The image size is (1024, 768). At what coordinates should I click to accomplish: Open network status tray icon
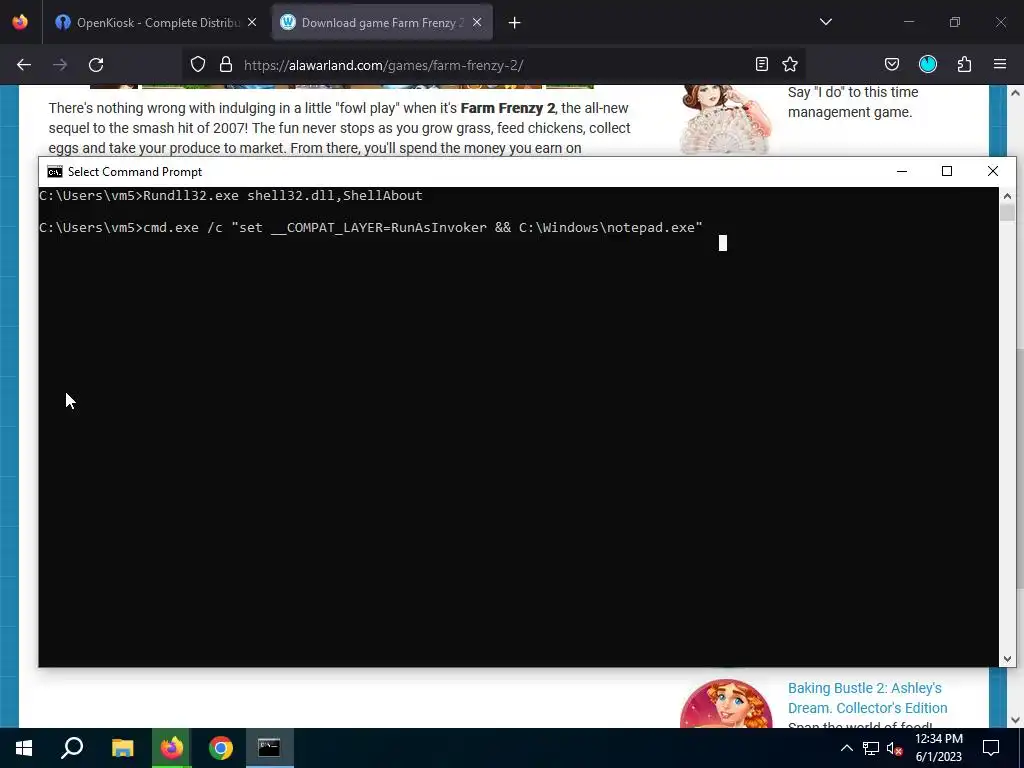871,748
